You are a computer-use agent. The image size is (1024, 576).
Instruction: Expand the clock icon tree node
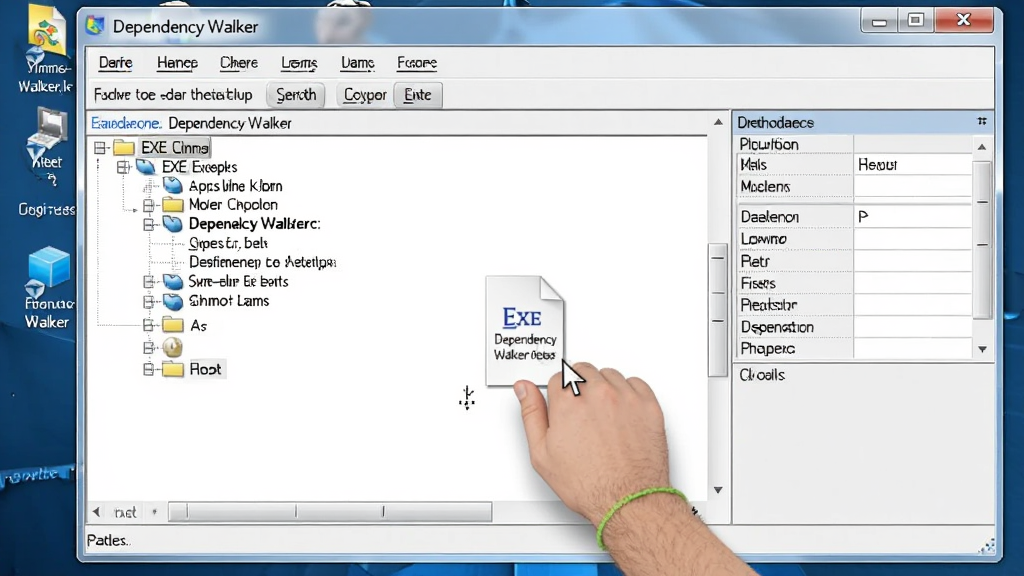coord(148,347)
